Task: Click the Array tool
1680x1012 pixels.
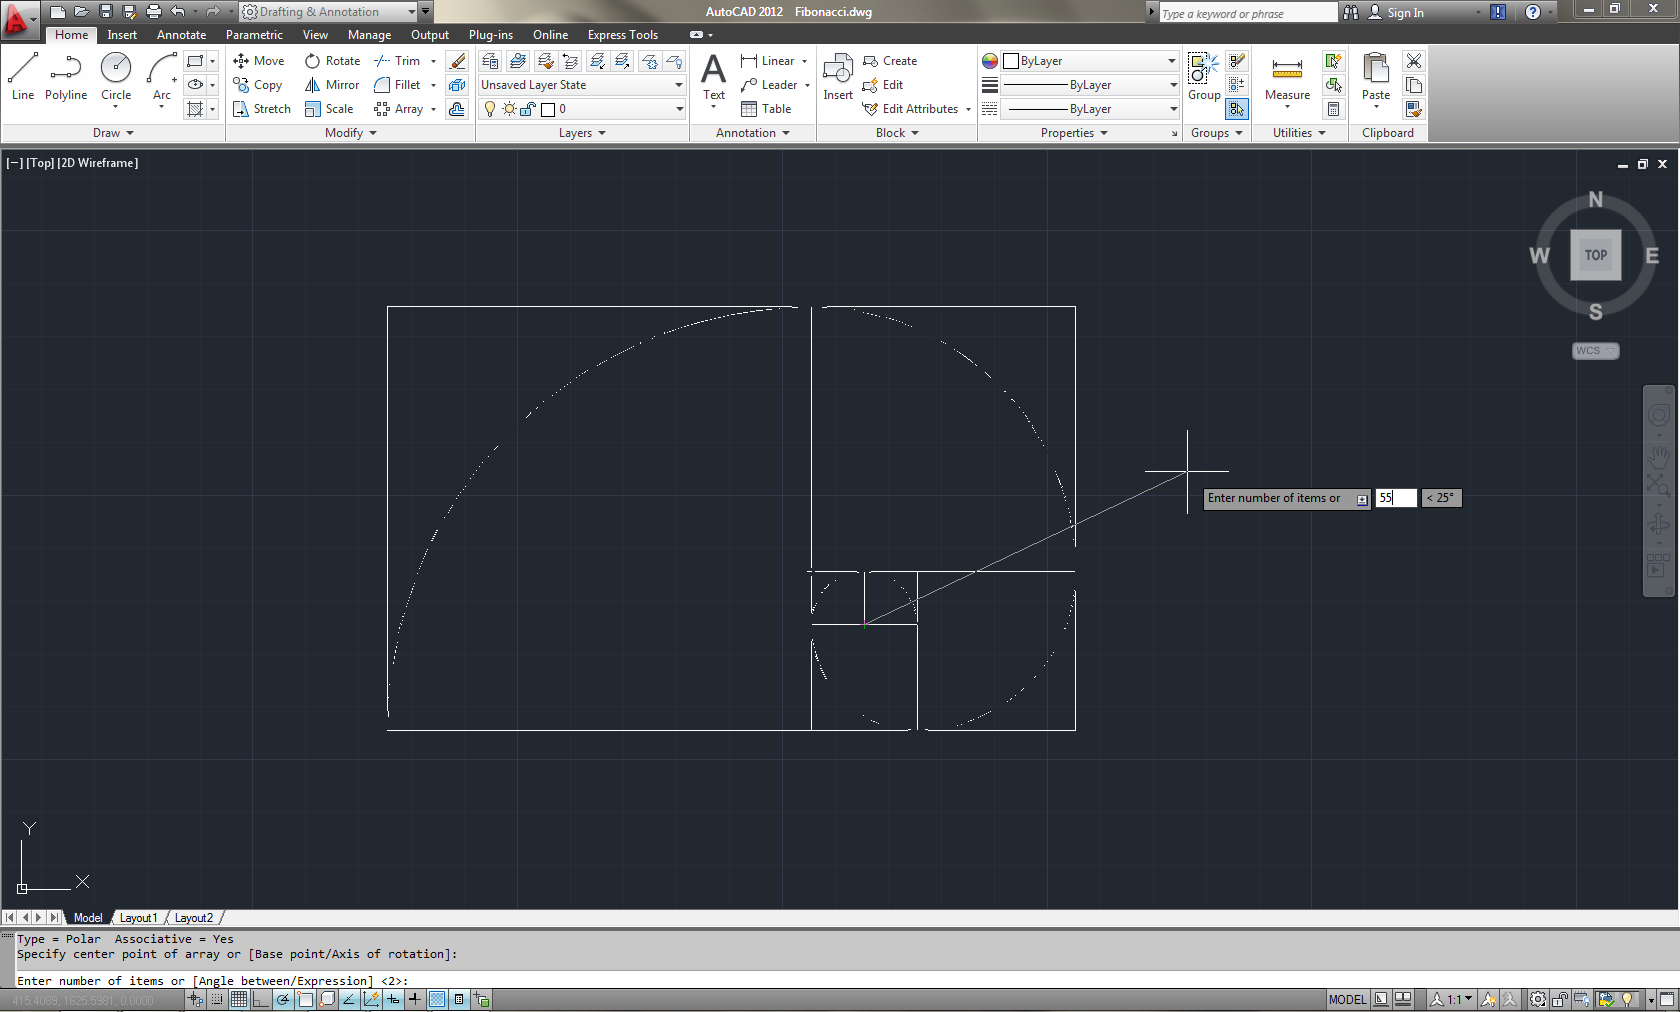Action: click(x=399, y=109)
